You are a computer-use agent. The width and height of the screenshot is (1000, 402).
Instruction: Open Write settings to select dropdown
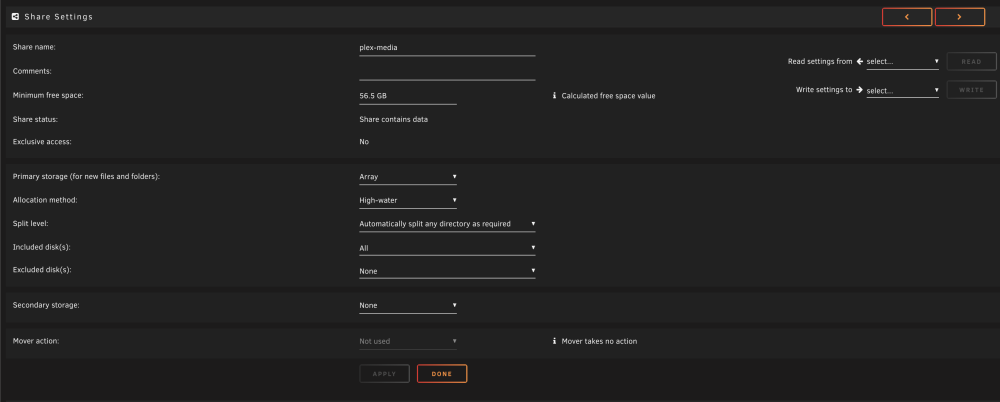(902, 91)
